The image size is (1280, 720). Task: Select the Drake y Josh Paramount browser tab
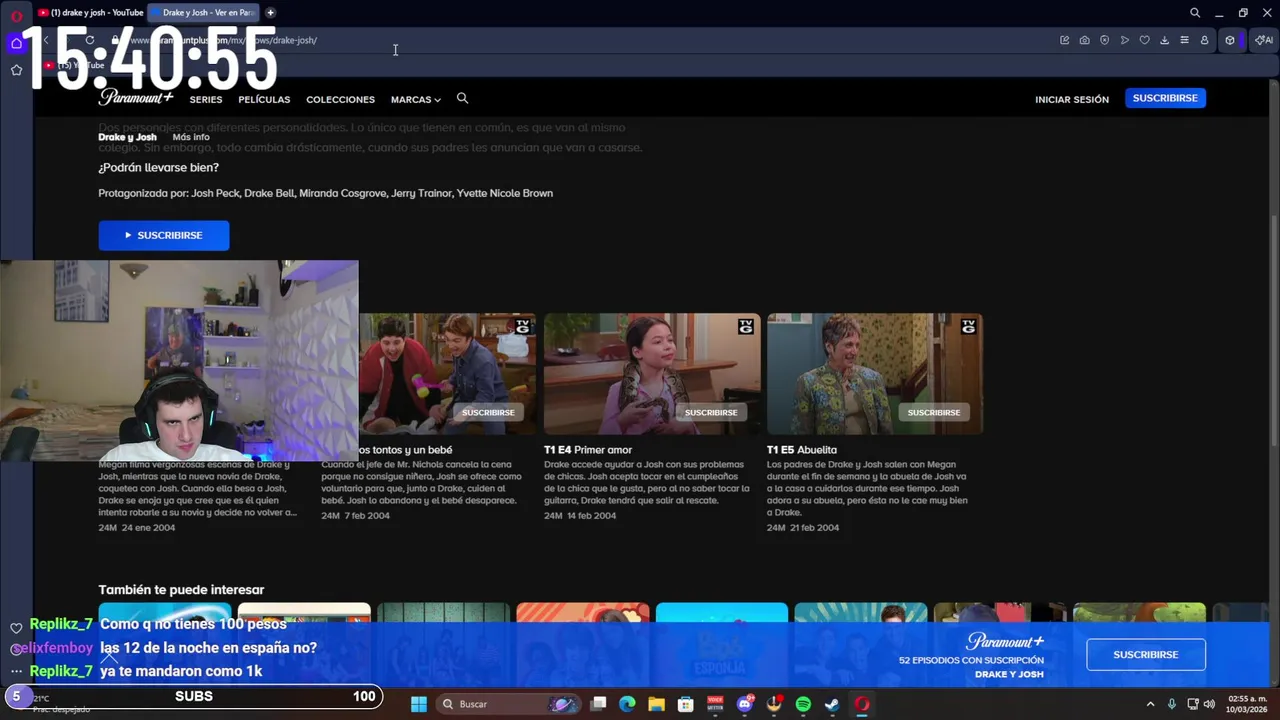(204, 13)
